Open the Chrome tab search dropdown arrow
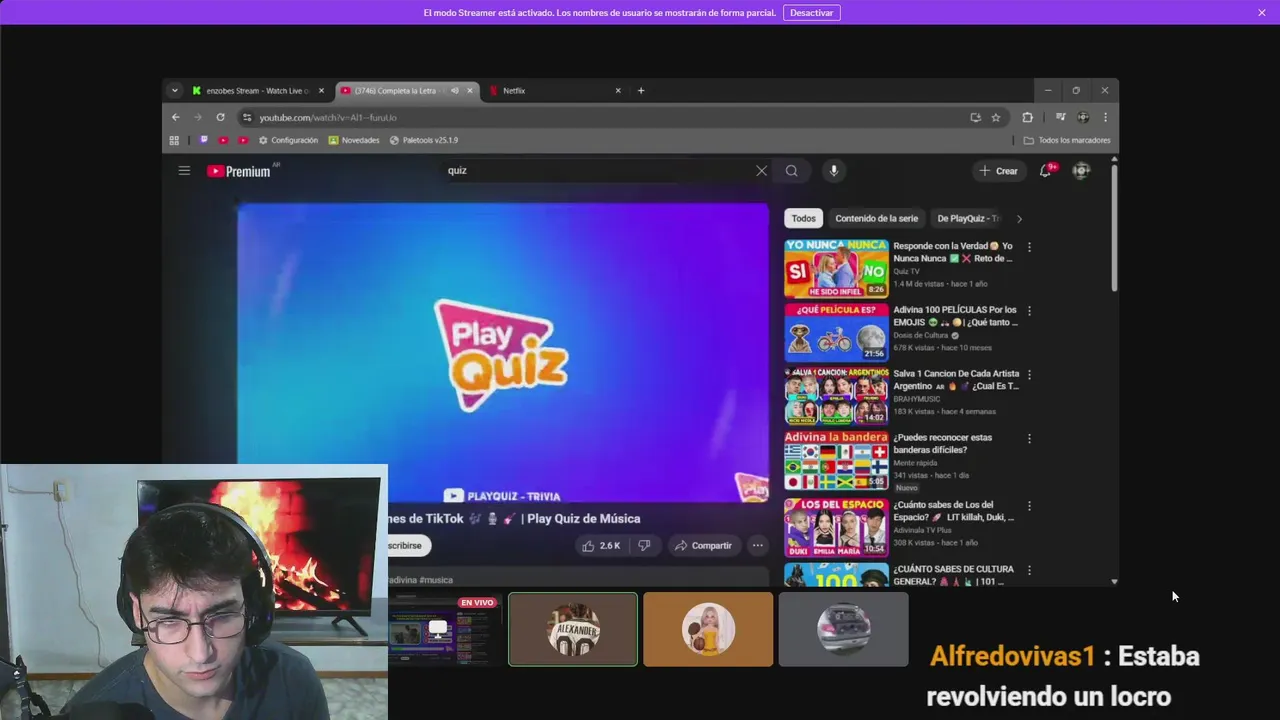Image resolution: width=1280 pixels, height=720 pixels. [174, 90]
